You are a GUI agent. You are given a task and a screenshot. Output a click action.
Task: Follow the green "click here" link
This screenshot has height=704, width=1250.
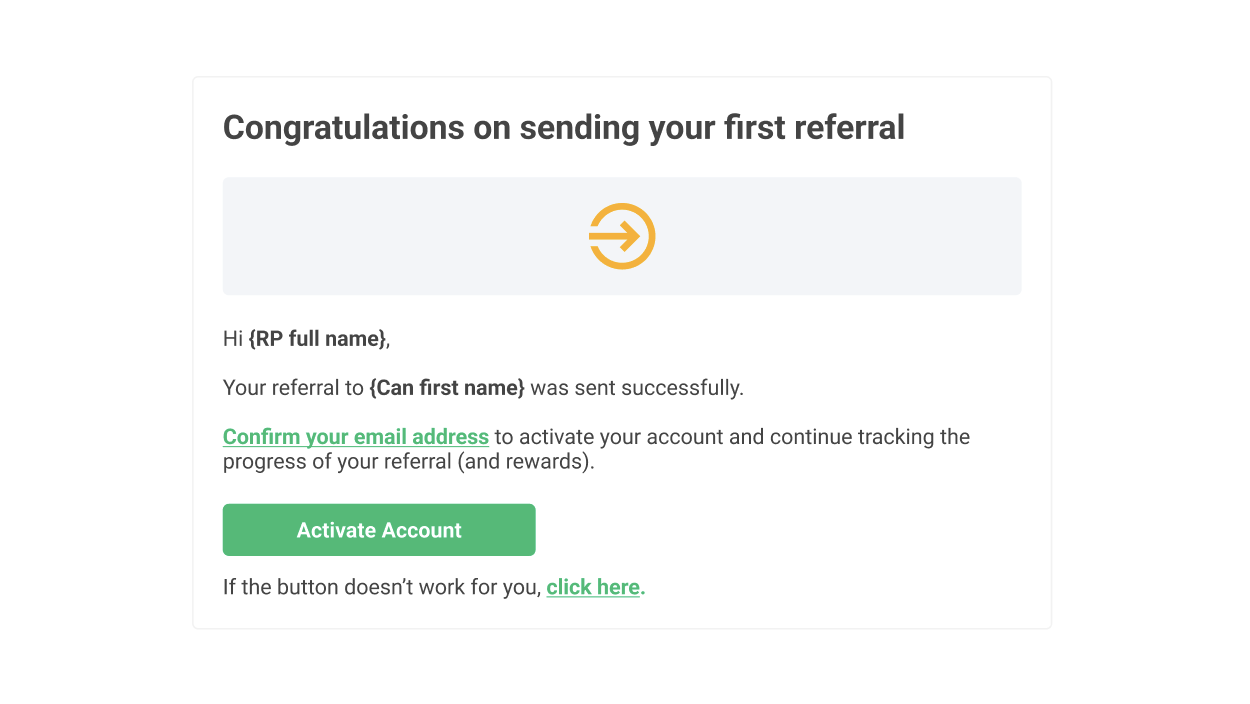pos(593,587)
